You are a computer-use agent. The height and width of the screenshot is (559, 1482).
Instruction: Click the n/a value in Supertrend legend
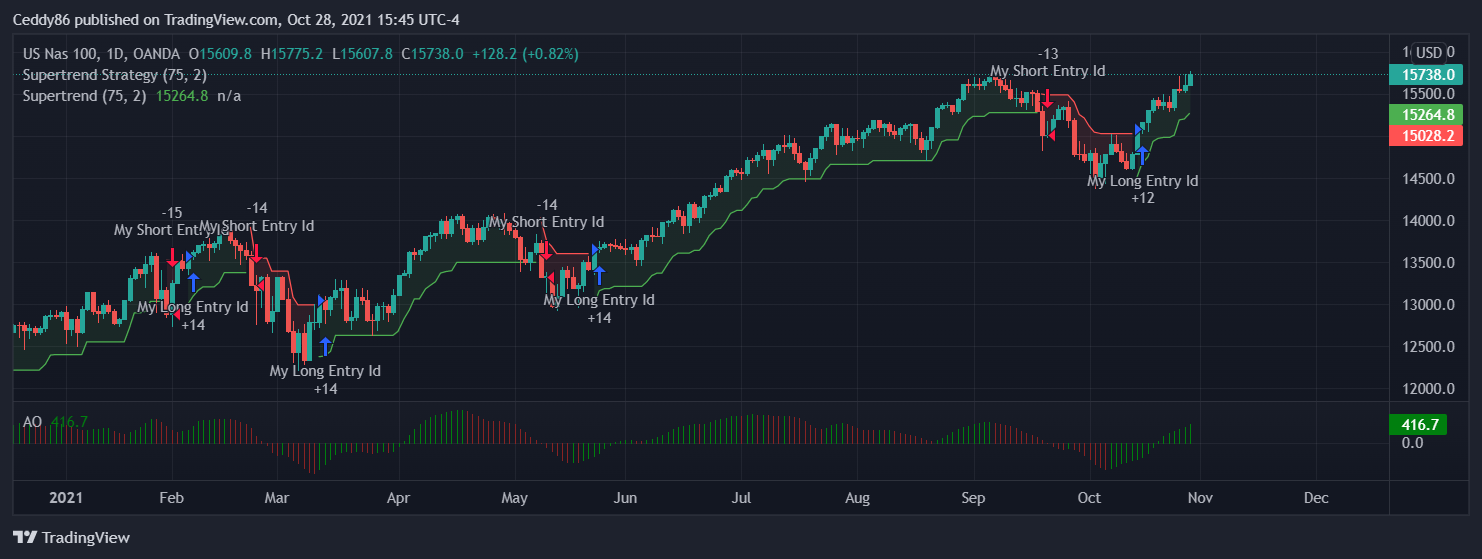click(x=228, y=96)
